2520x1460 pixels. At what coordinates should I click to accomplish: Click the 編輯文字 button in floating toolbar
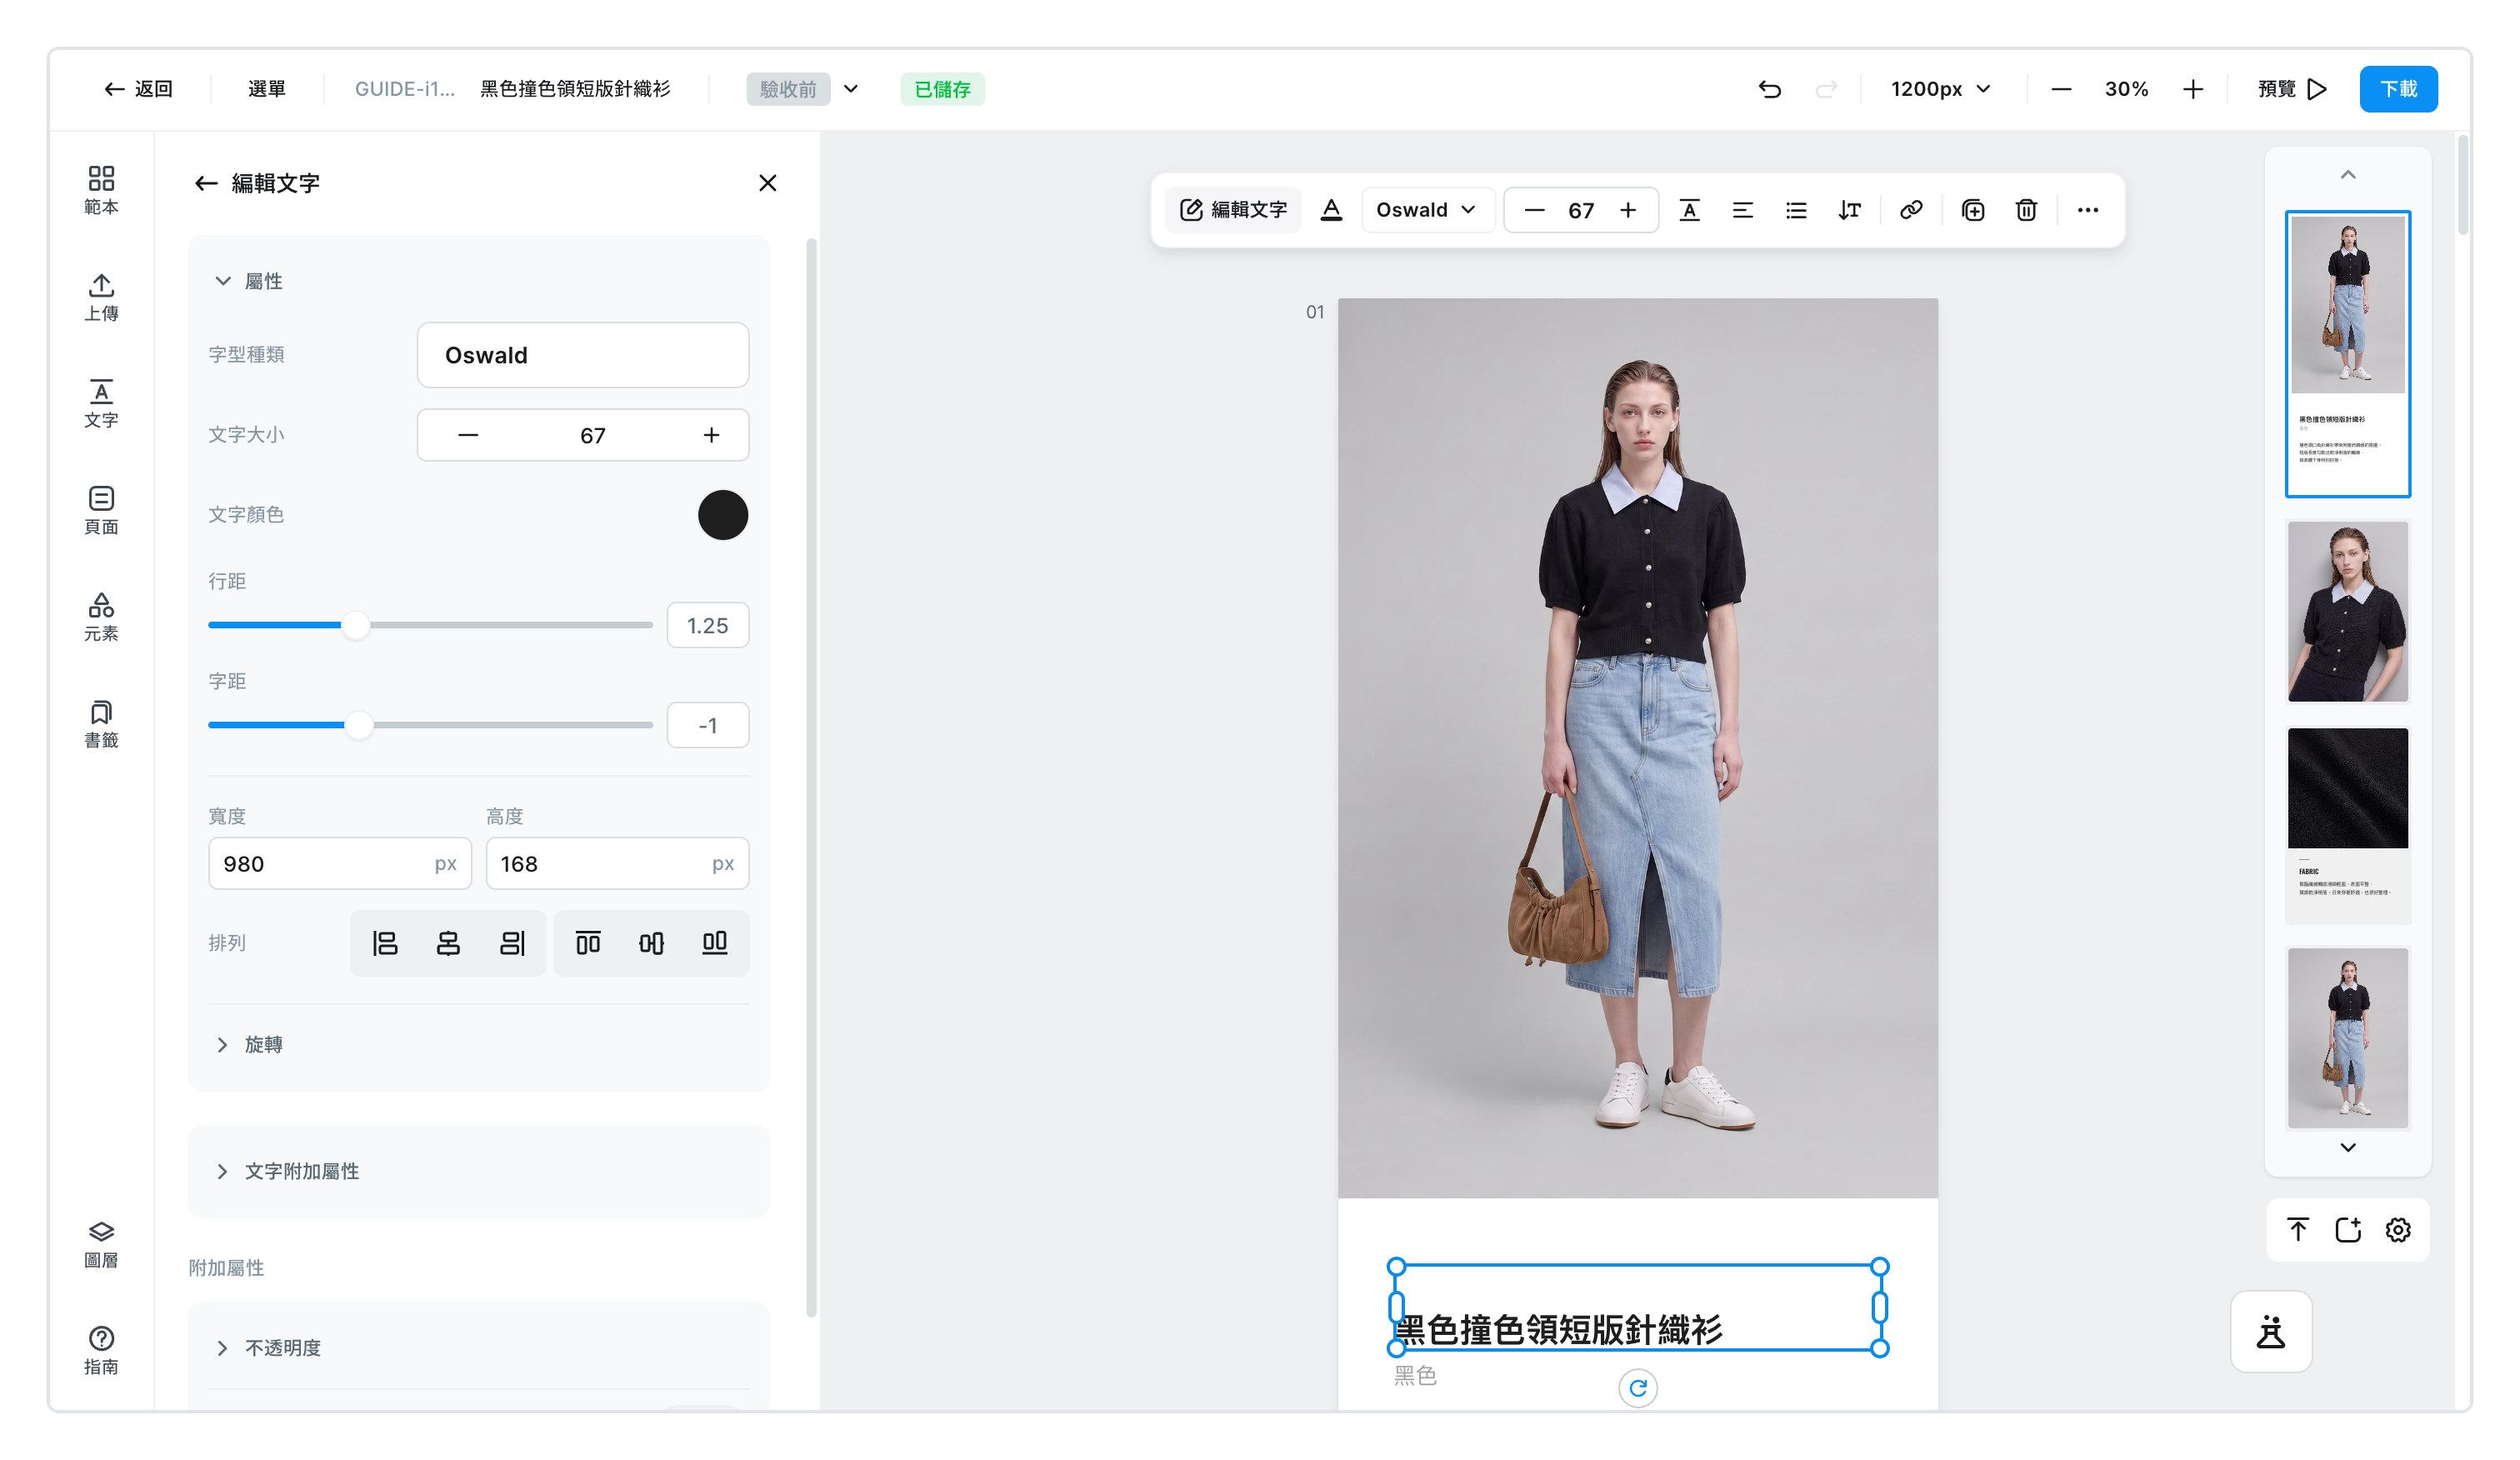click(1233, 210)
